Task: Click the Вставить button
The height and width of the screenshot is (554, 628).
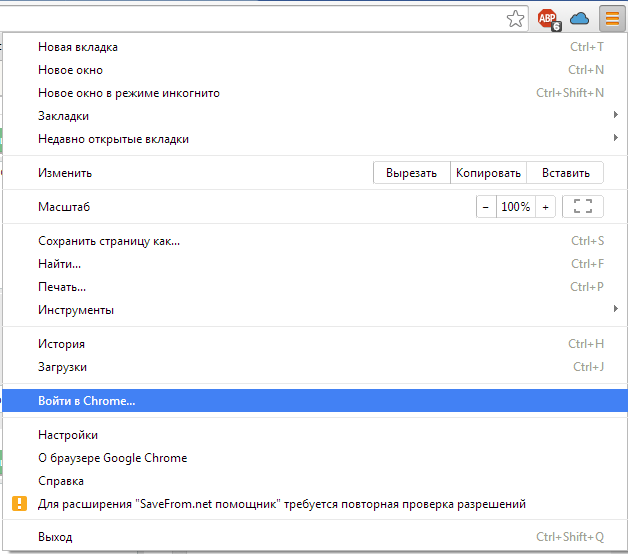Action: [x=565, y=173]
